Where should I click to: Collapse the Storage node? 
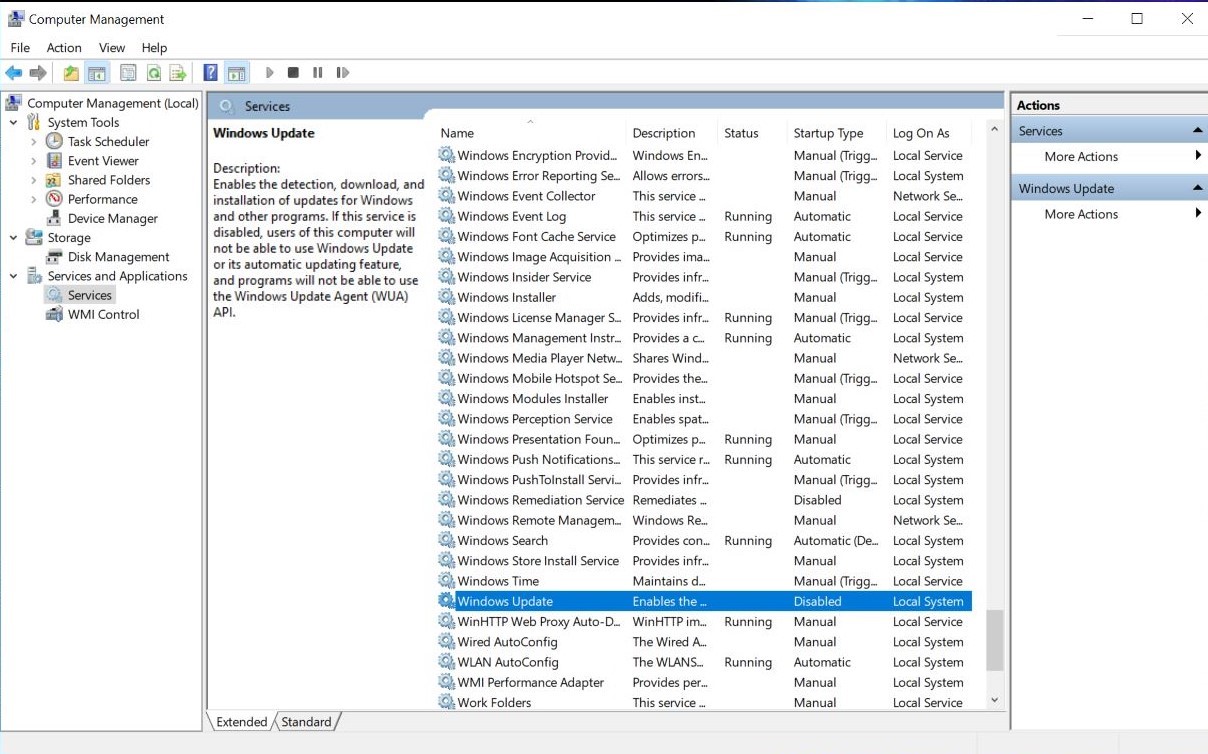click(14, 238)
